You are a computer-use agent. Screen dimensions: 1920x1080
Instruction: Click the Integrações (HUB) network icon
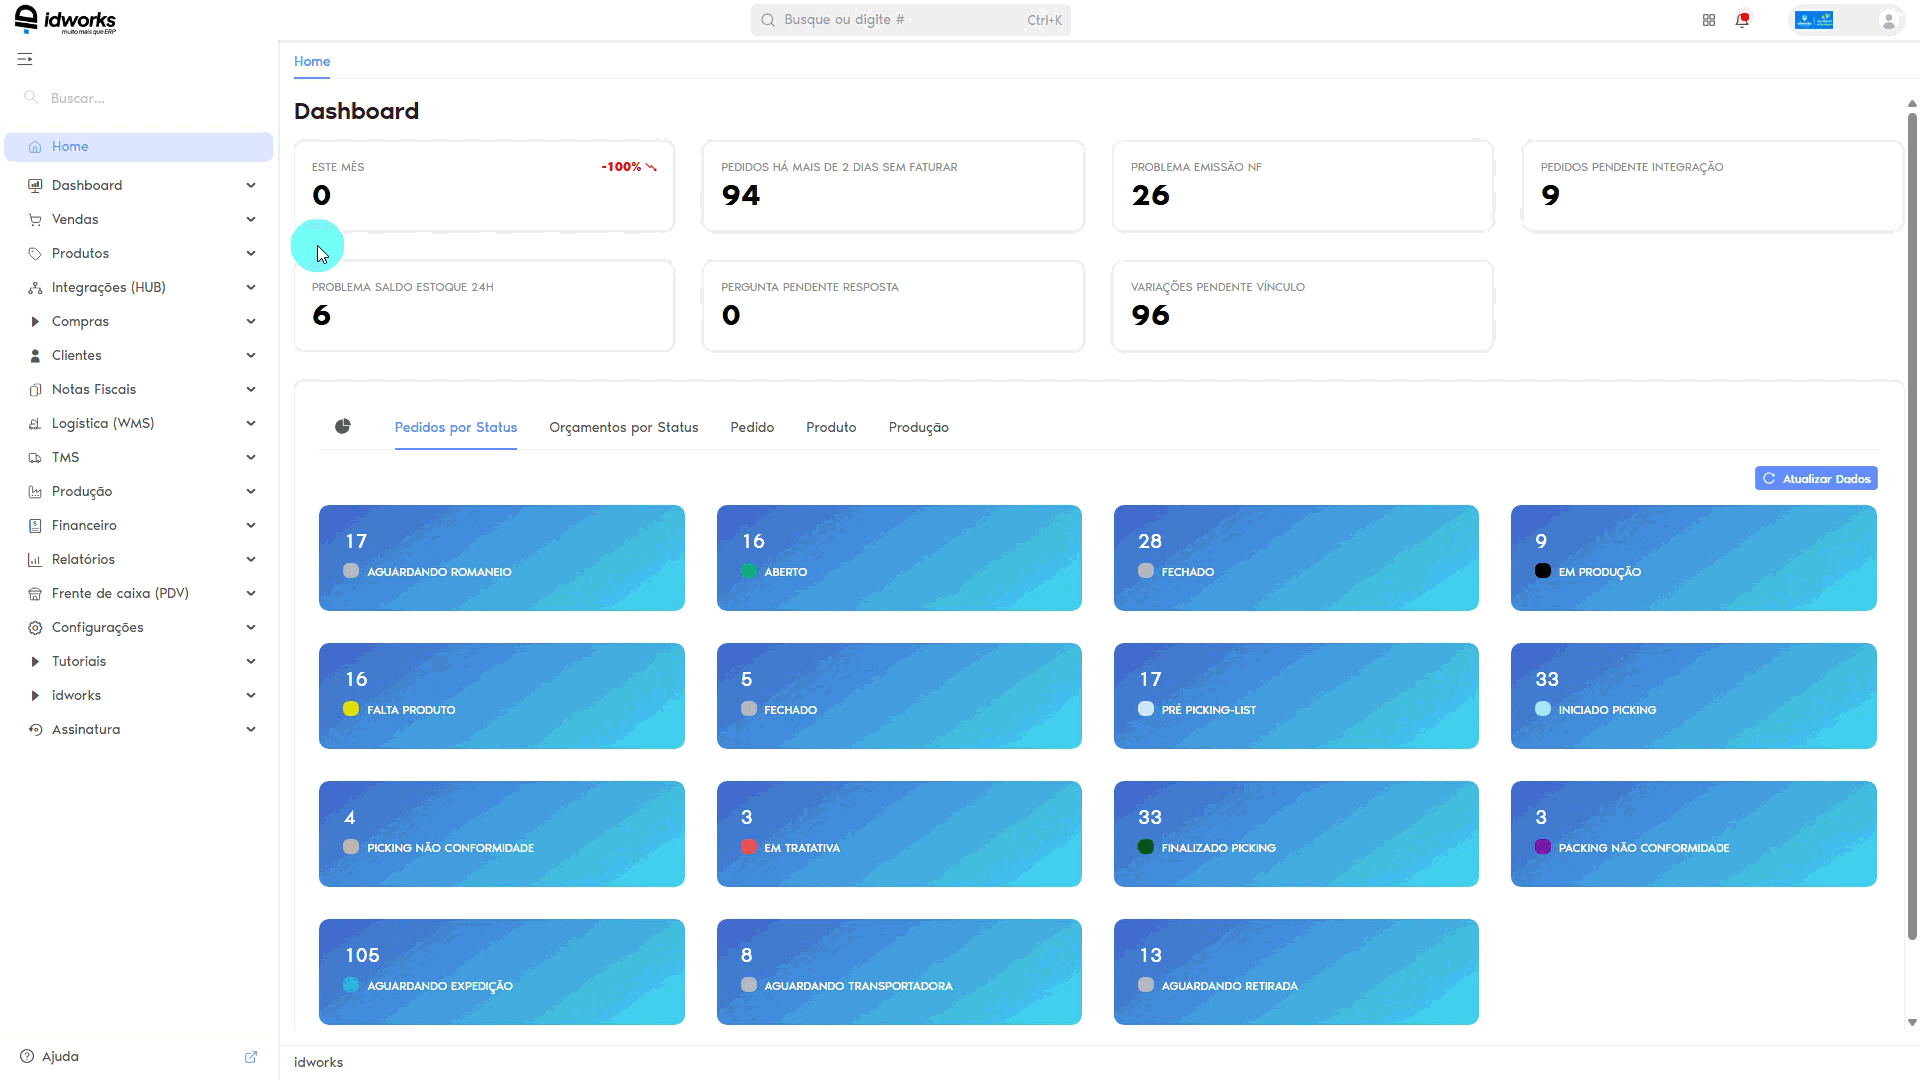pyautogui.click(x=35, y=288)
